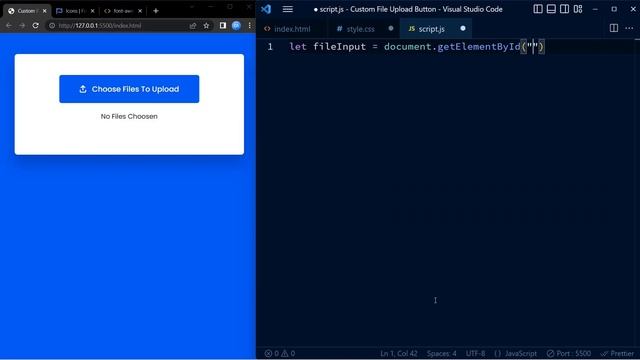
Task: Open errors and warnings in status bar
Action: coord(280,353)
